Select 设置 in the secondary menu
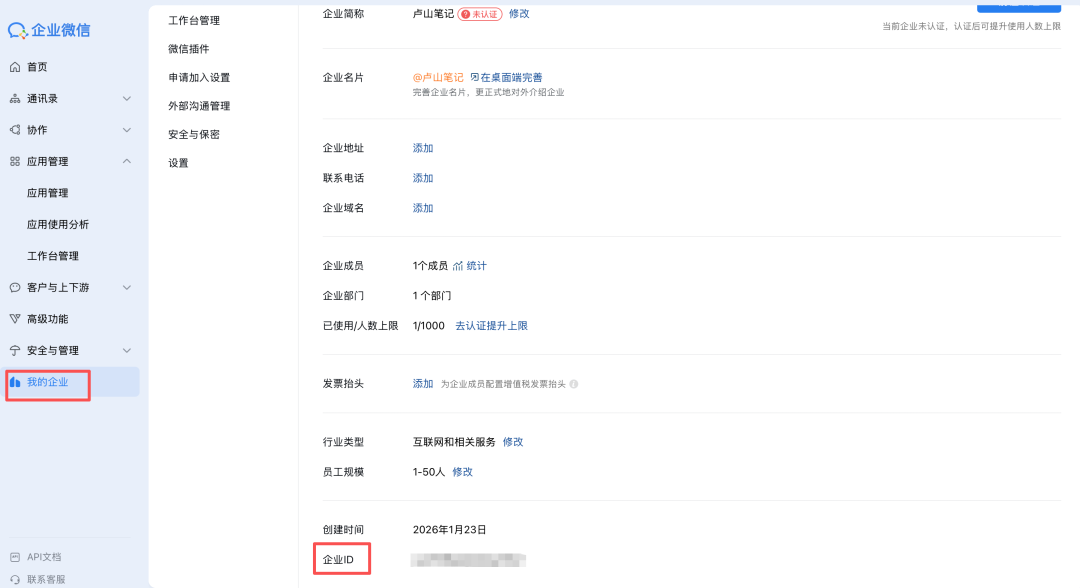 (178, 163)
